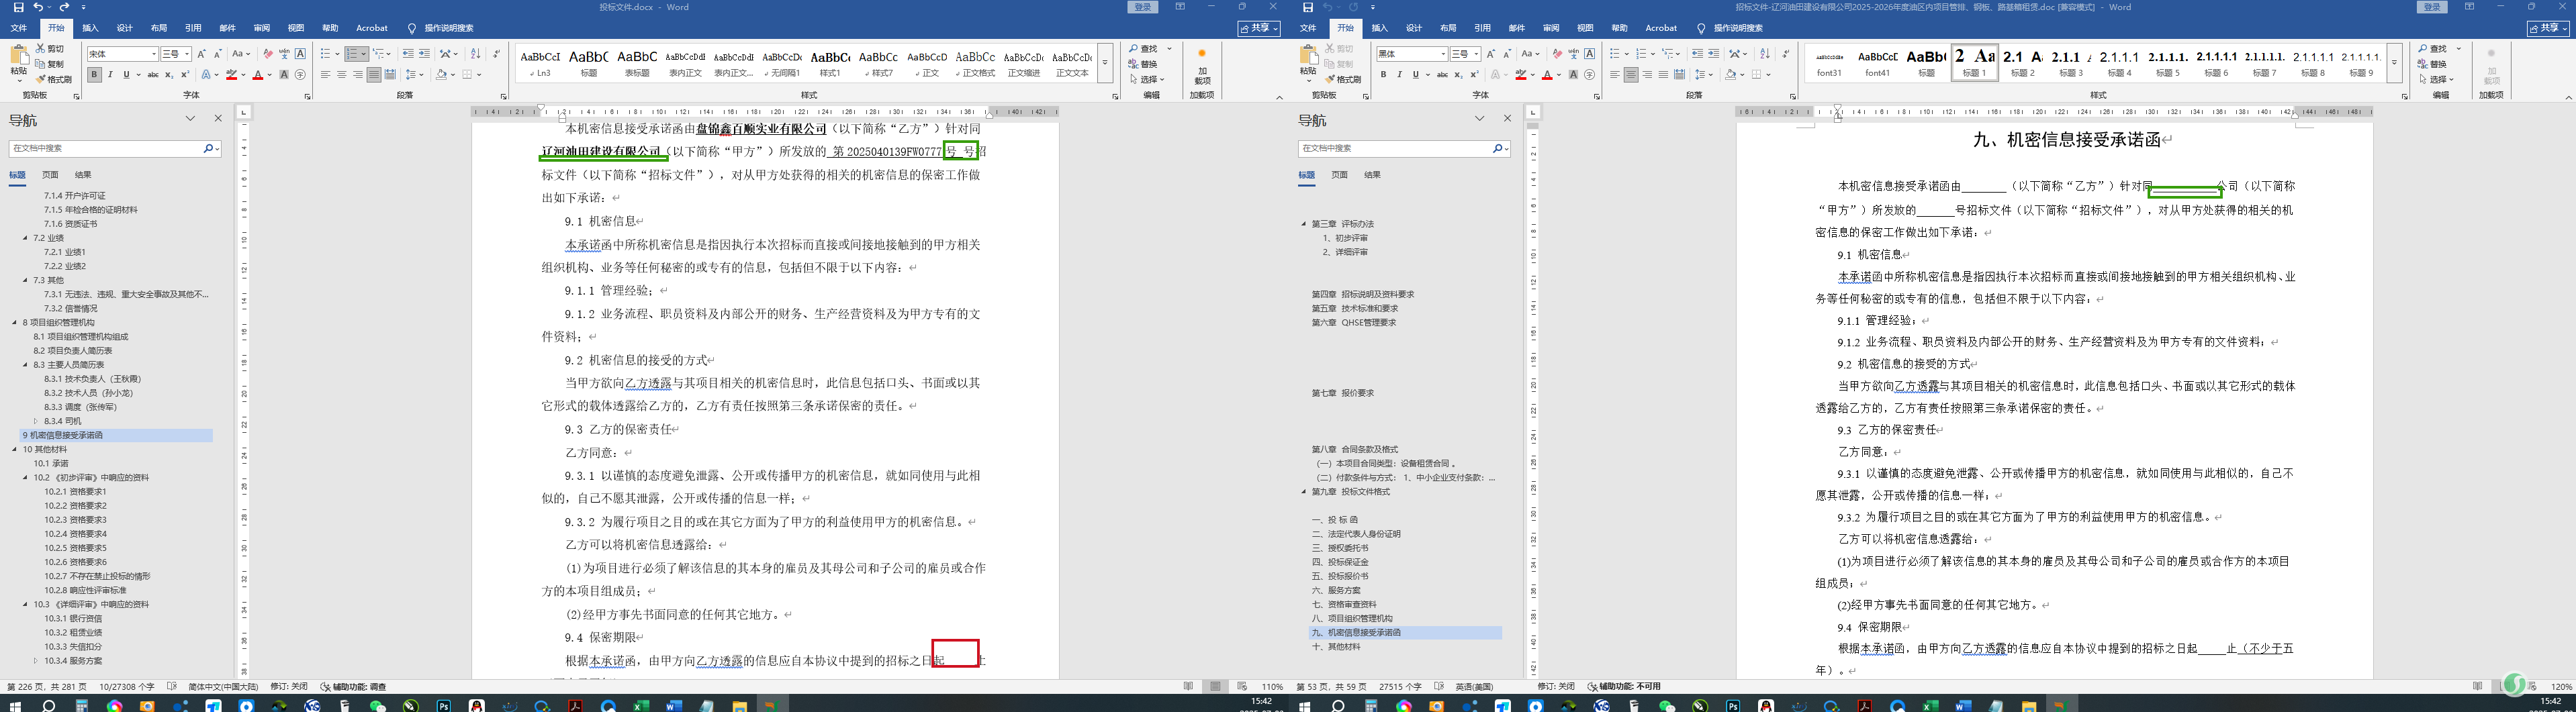This screenshot has height=712, width=2576.
Task: Align text right in right Word window
Action: 1647,74
